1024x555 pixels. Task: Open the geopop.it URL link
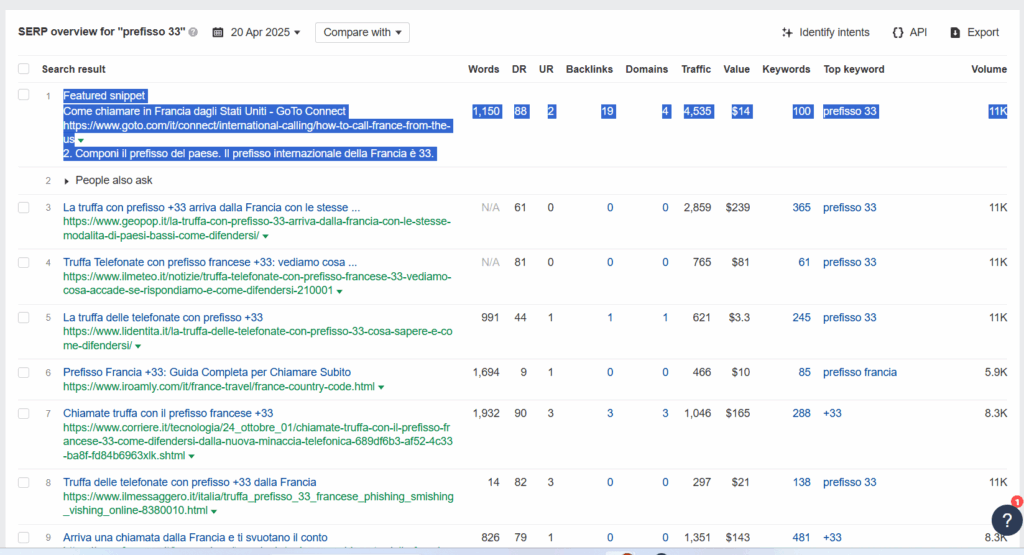(x=257, y=229)
